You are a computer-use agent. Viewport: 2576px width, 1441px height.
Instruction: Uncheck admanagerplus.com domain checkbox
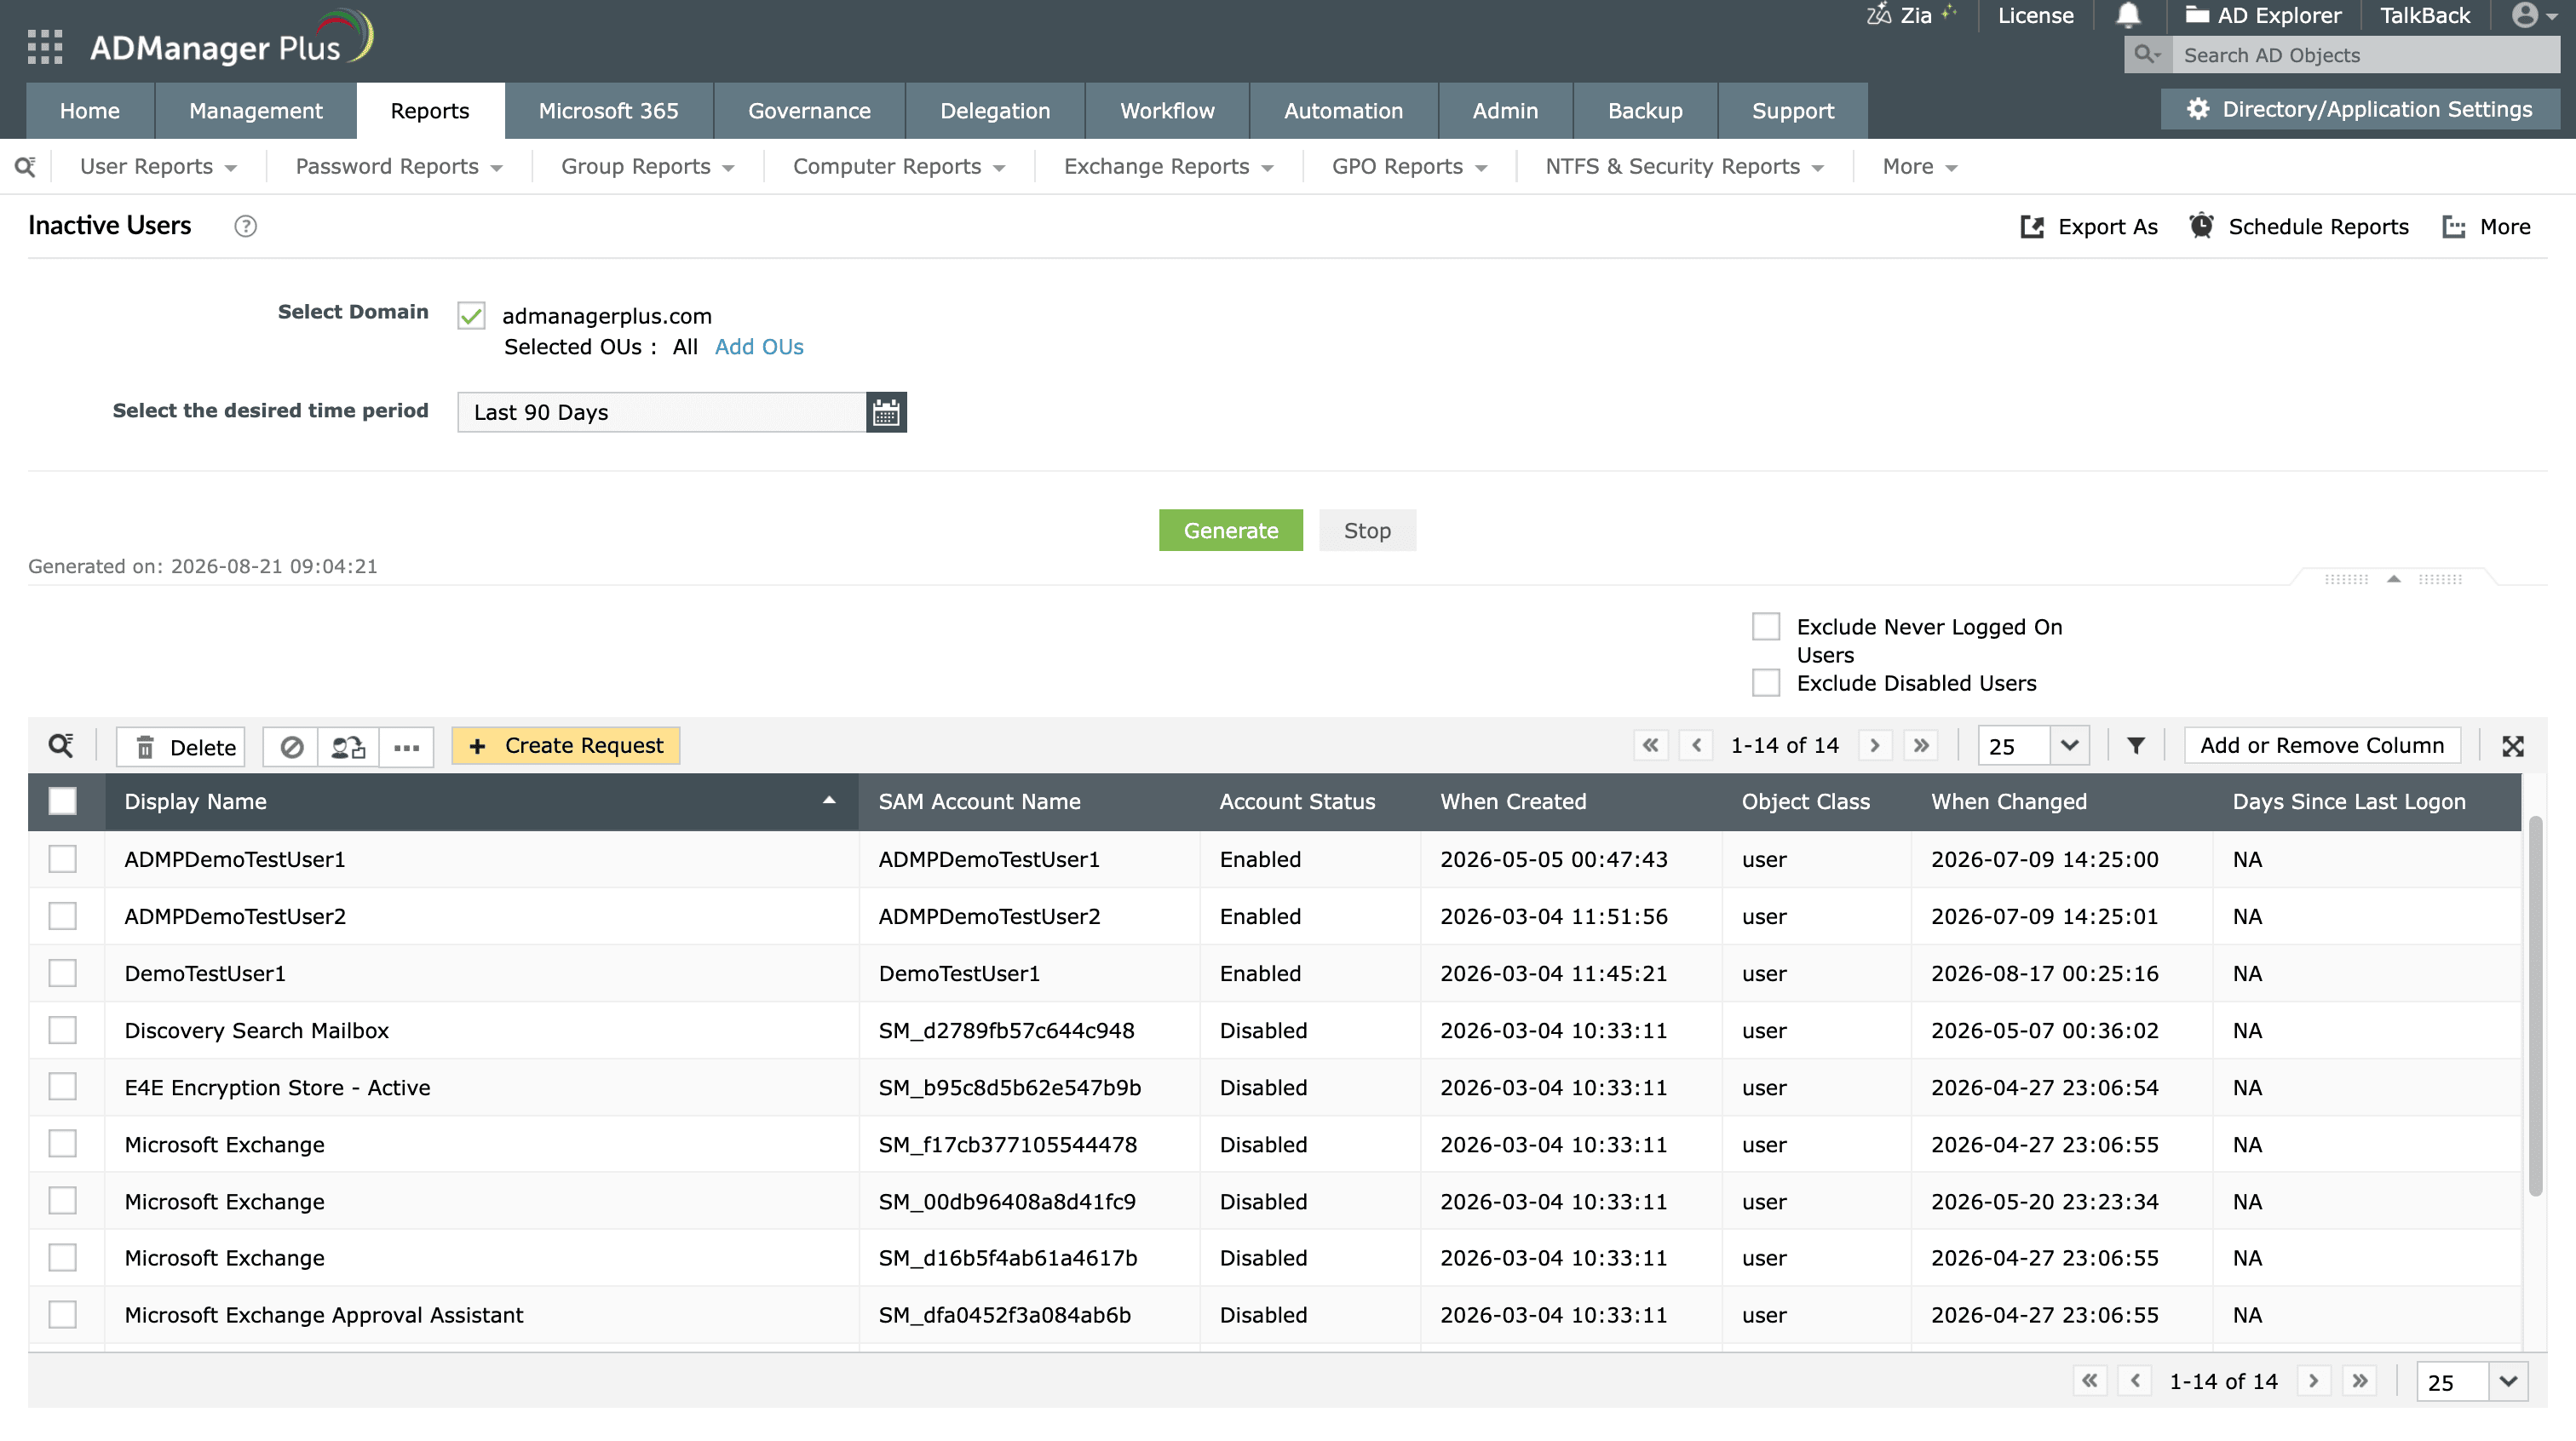click(471, 316)
